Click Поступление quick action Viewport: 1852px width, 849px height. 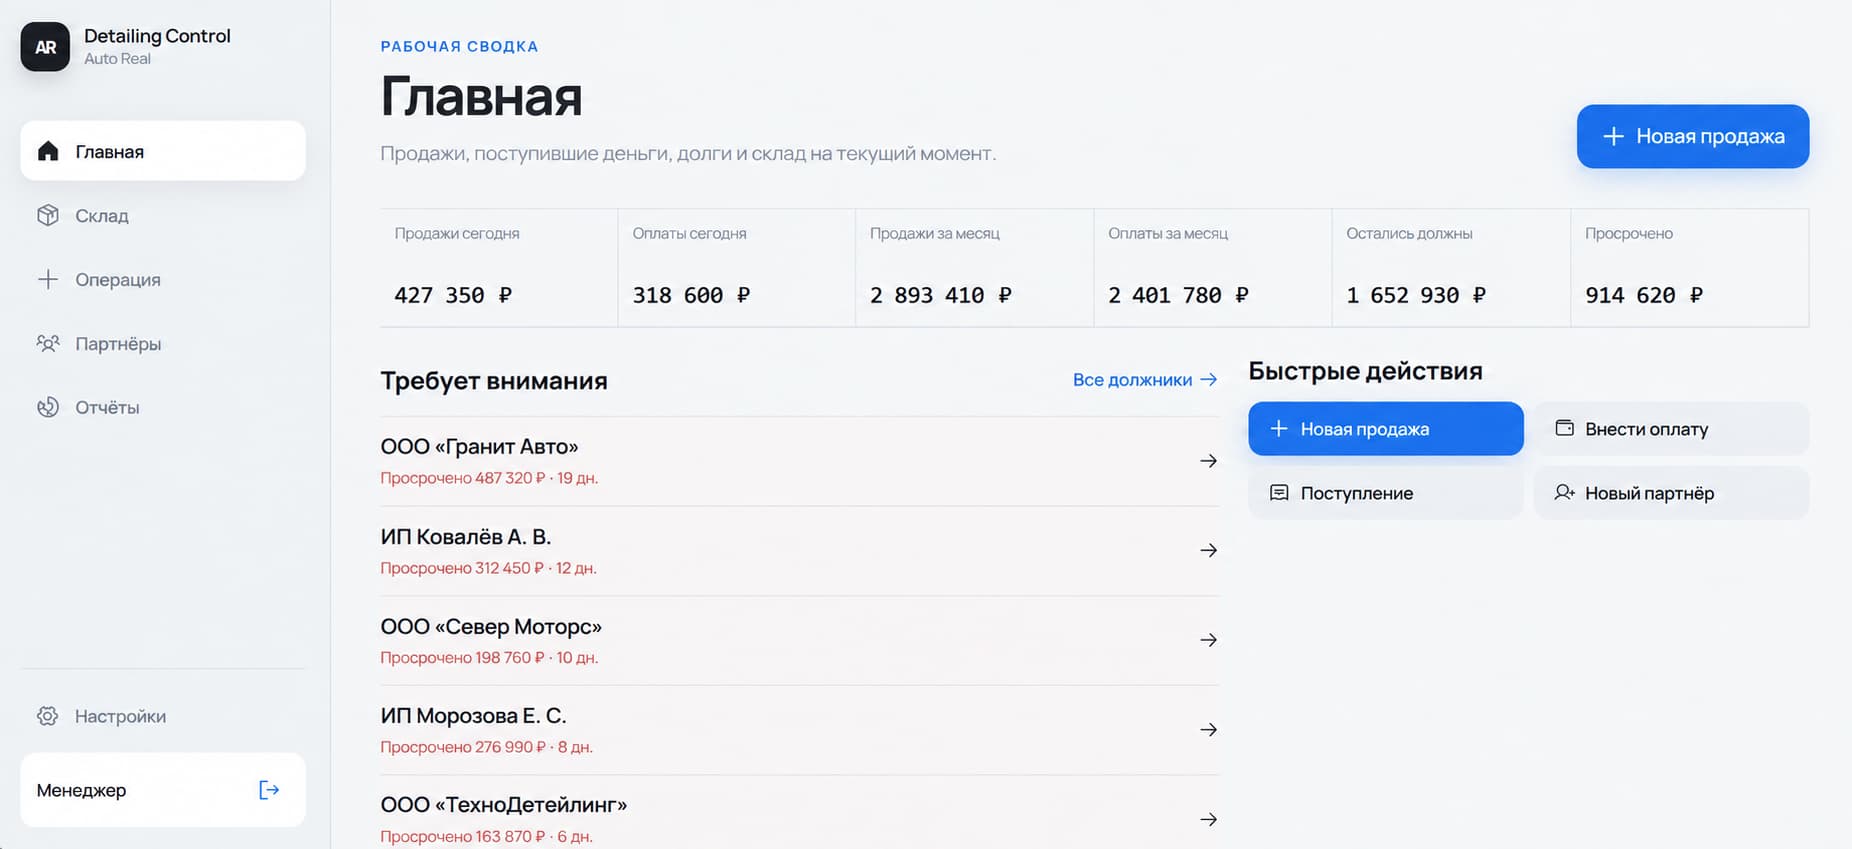point(1385,493)
